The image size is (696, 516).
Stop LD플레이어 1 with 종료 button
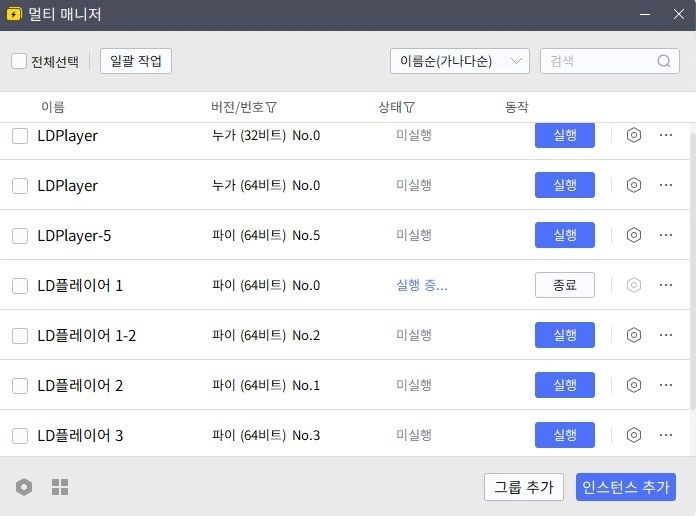click(565, 285)
